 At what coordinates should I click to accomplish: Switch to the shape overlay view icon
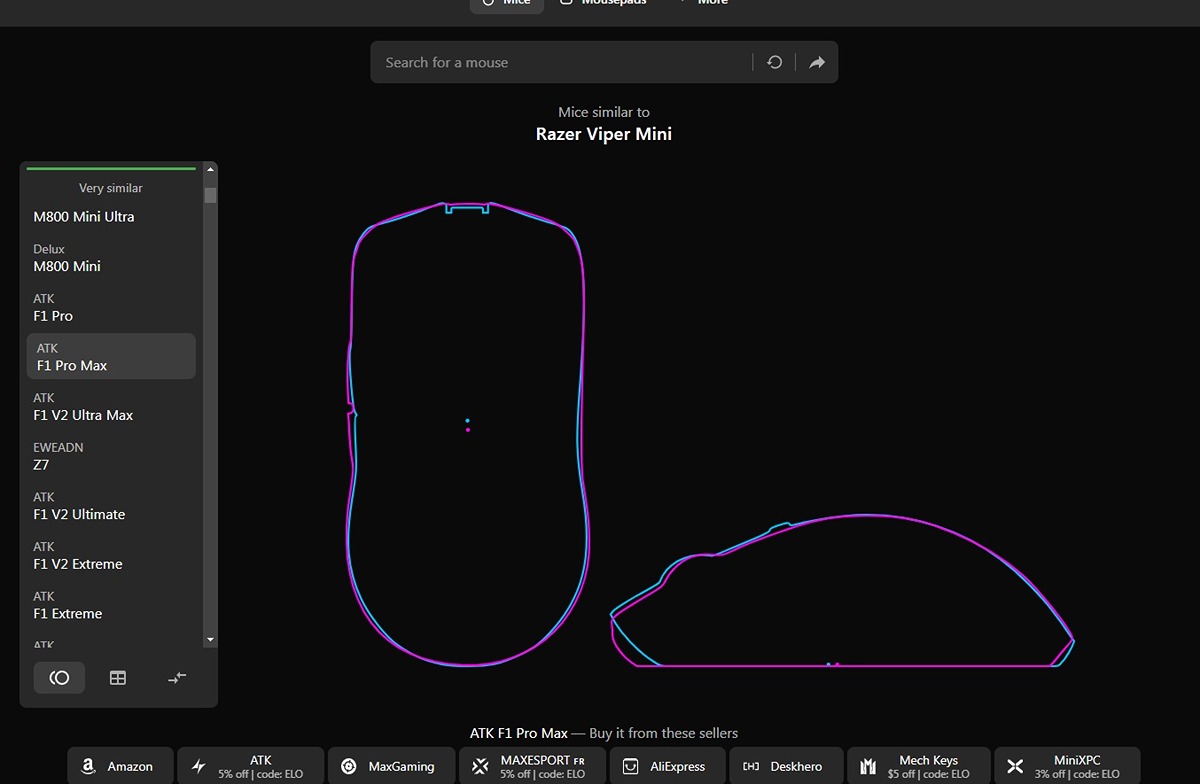pos(59,678)
